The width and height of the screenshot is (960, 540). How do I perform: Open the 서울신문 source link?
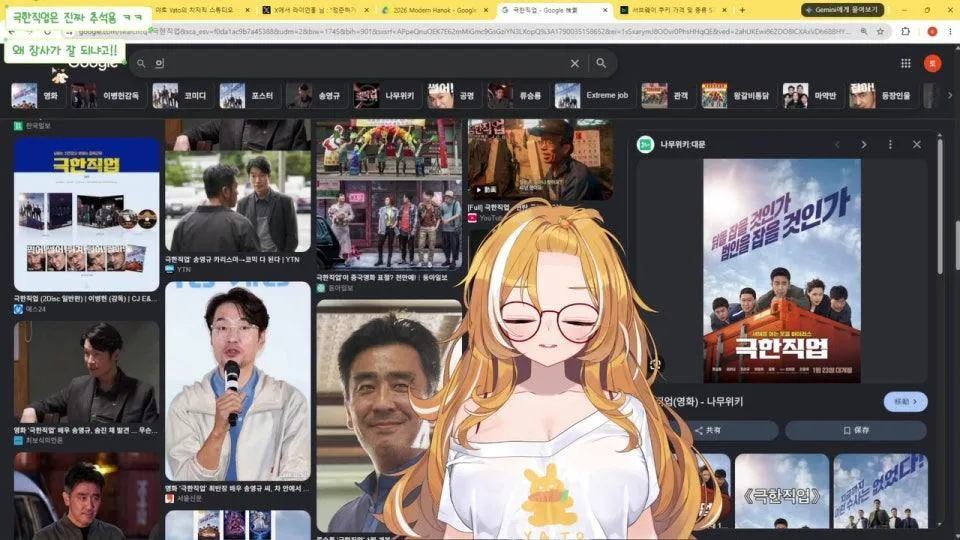(184, 499)
